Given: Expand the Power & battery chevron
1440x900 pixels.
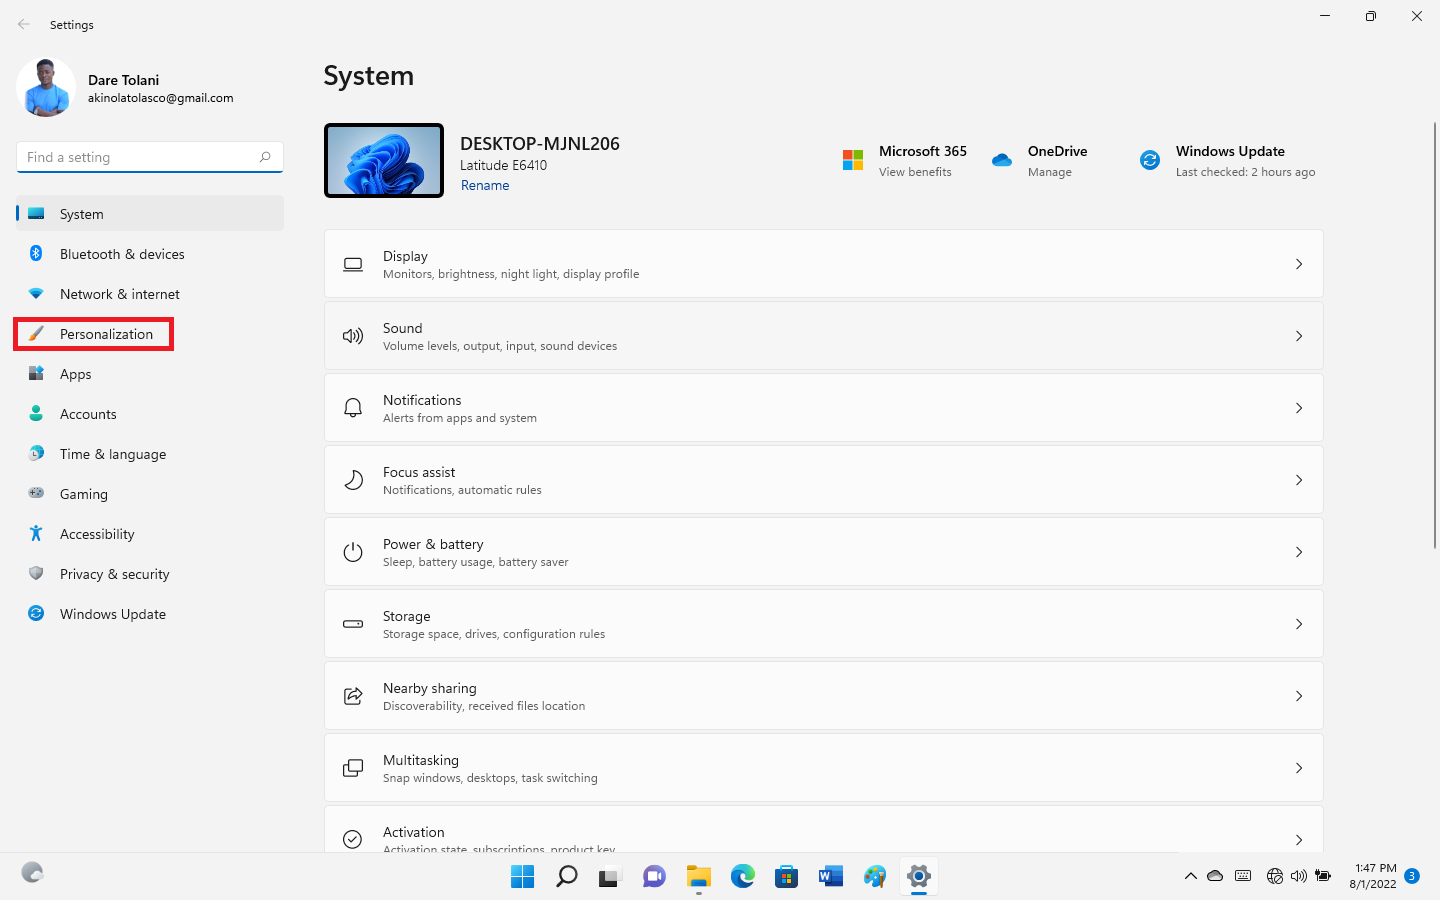Looking at the screenshot, I should tap(1299, 552).
